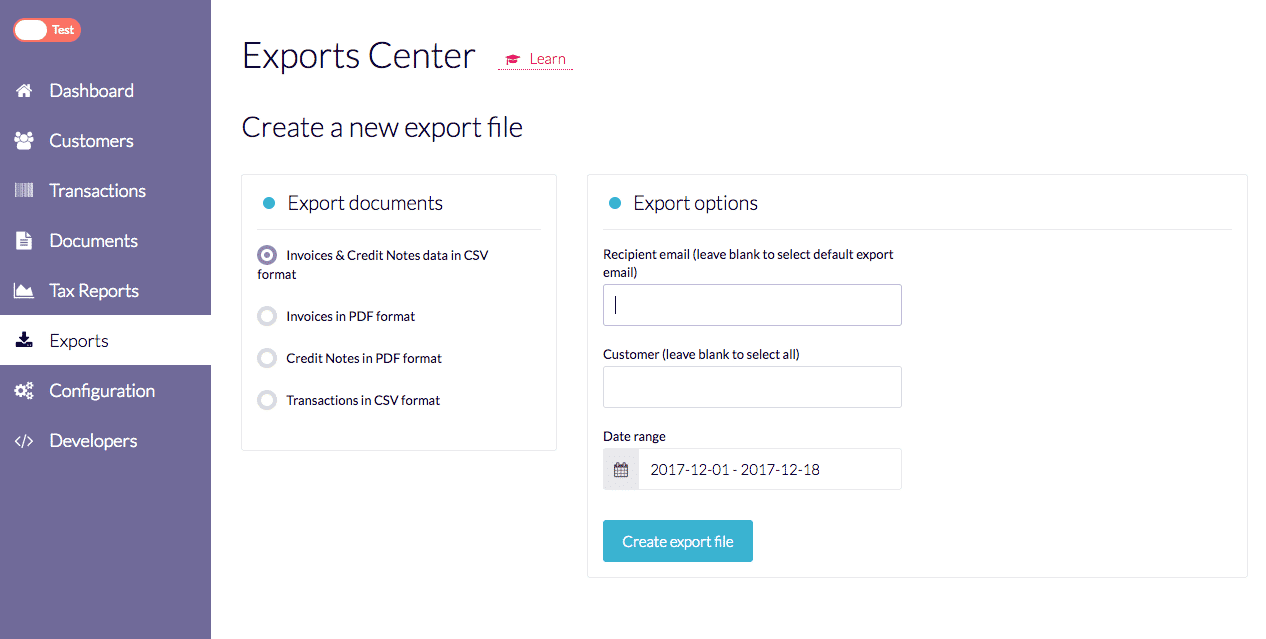Screen dimensions: 1266x639
Task: Select Invoices & Credit Notes CSV option
Action: pos(267,255)
